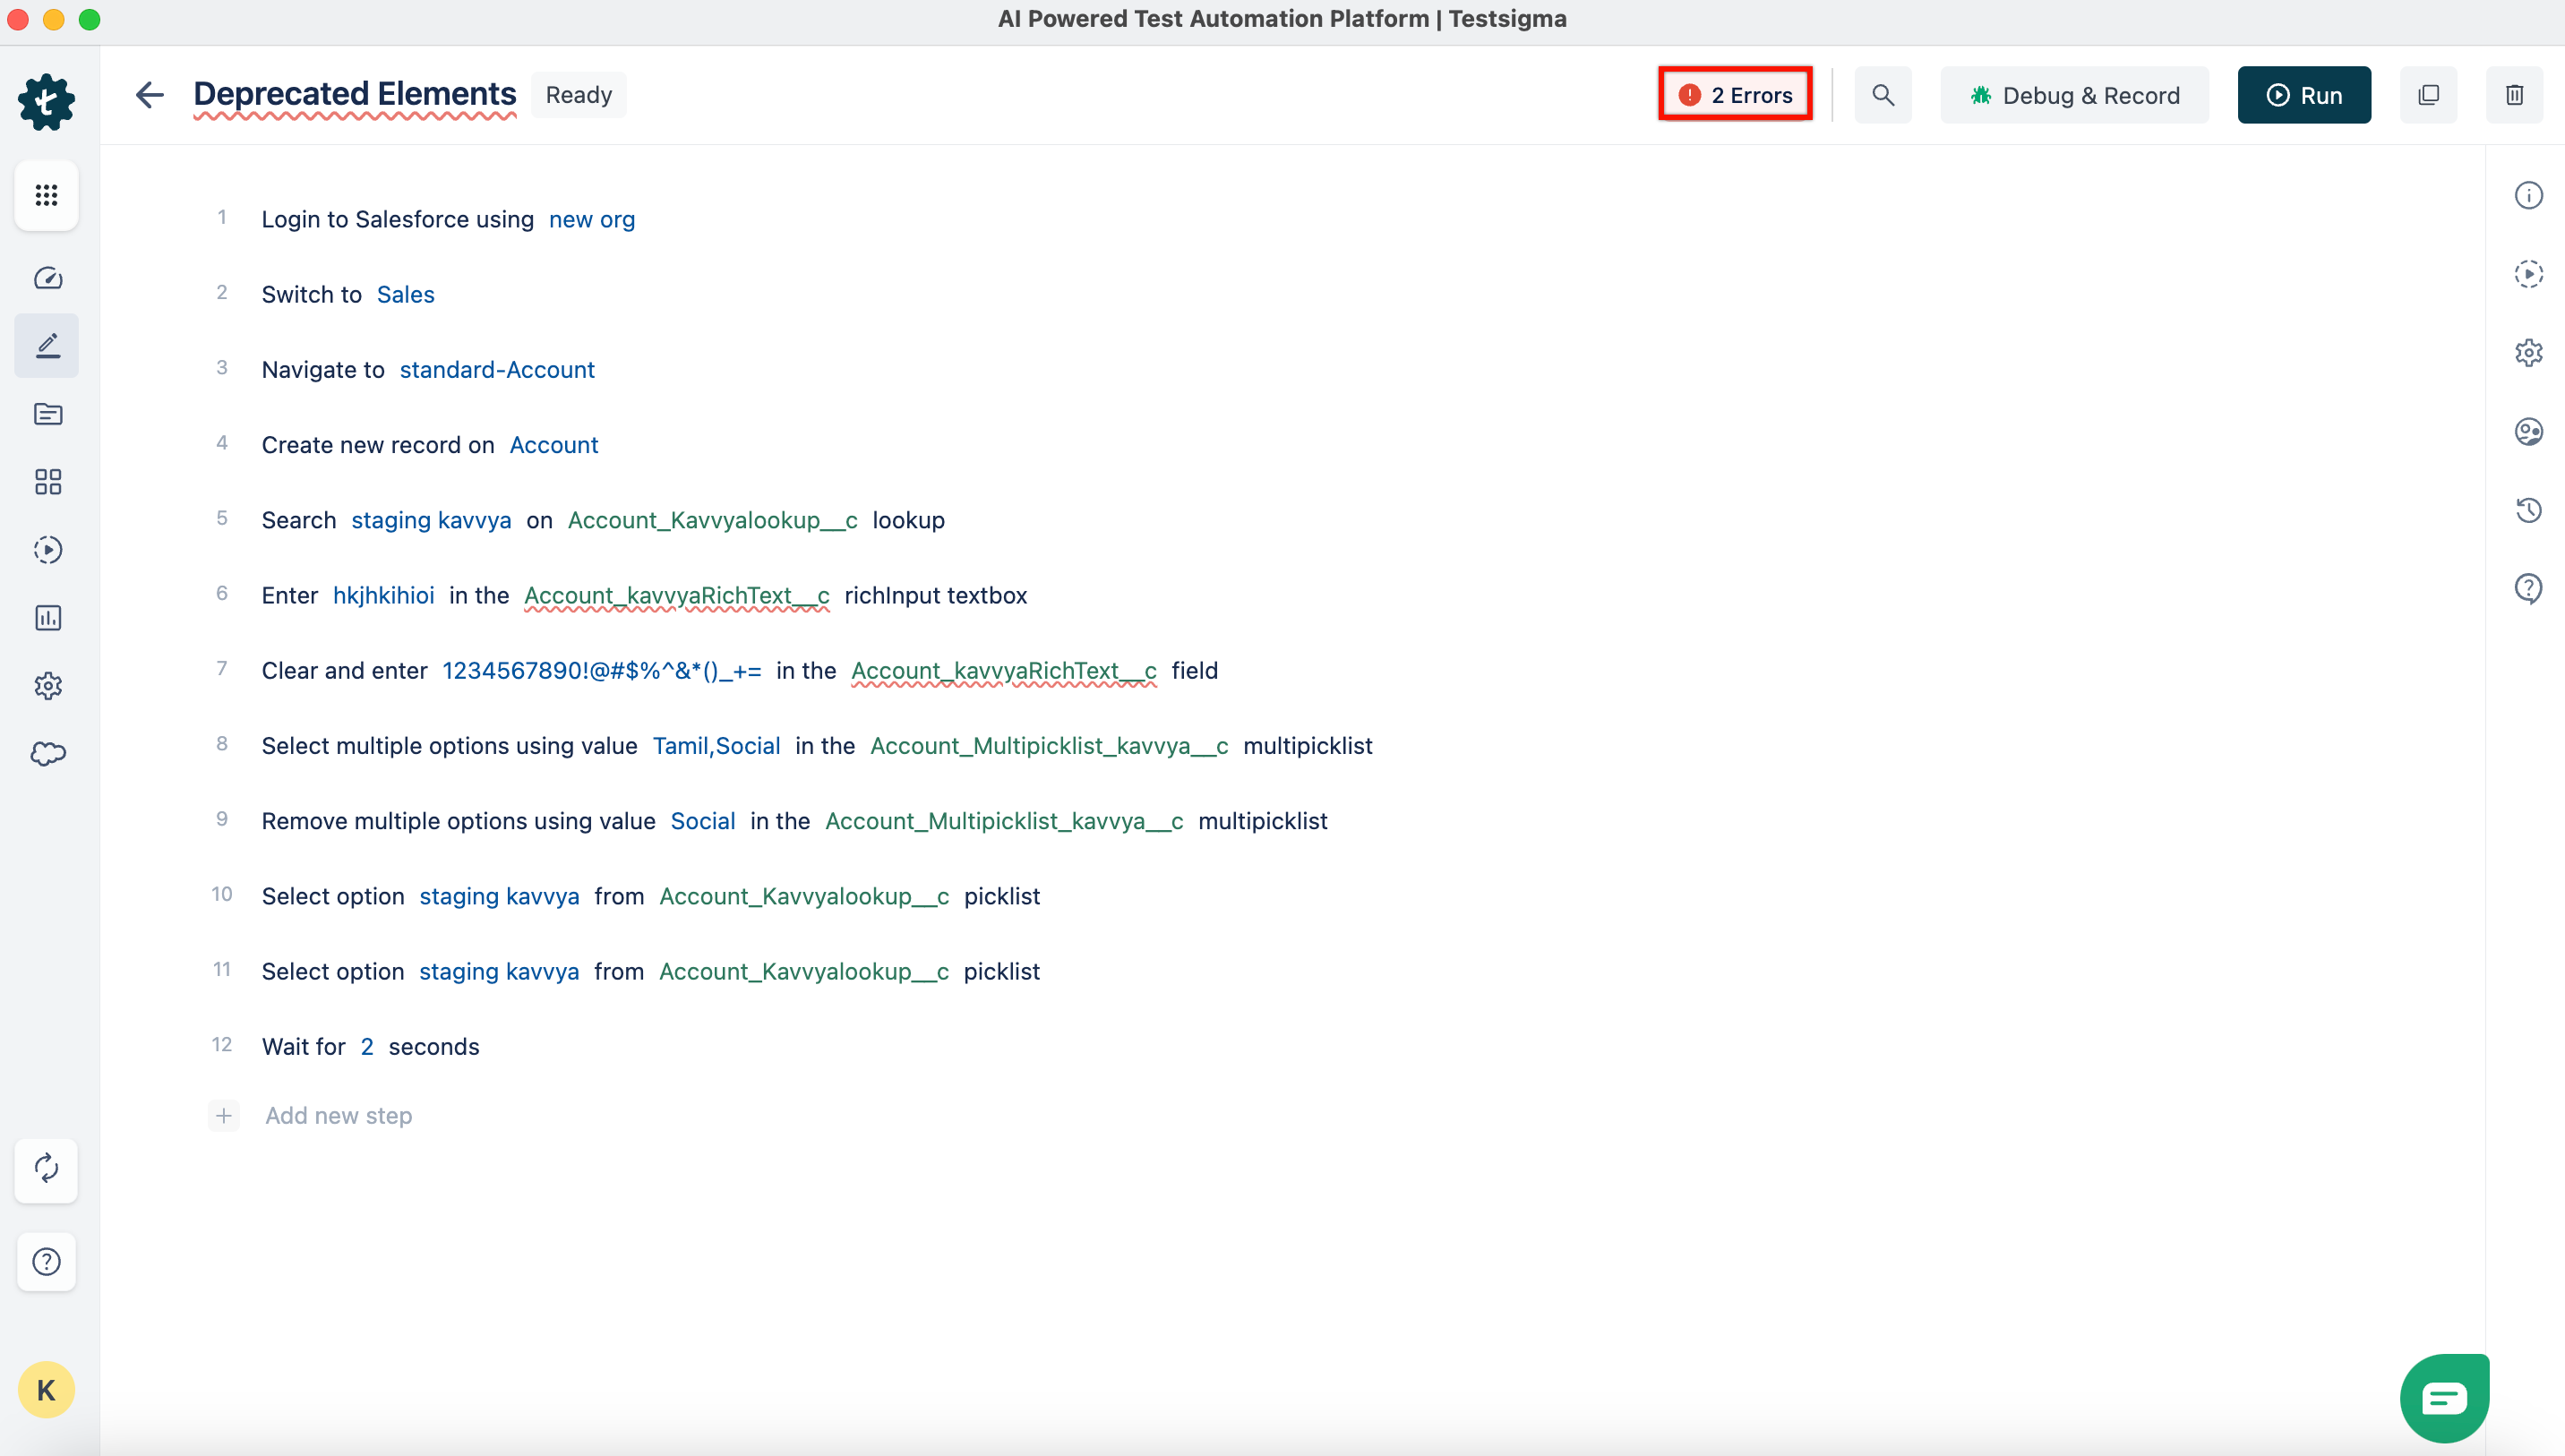2565x1456 pixels.
Task: Click the 'lookup' word in step 5
Action: (909, 521)
